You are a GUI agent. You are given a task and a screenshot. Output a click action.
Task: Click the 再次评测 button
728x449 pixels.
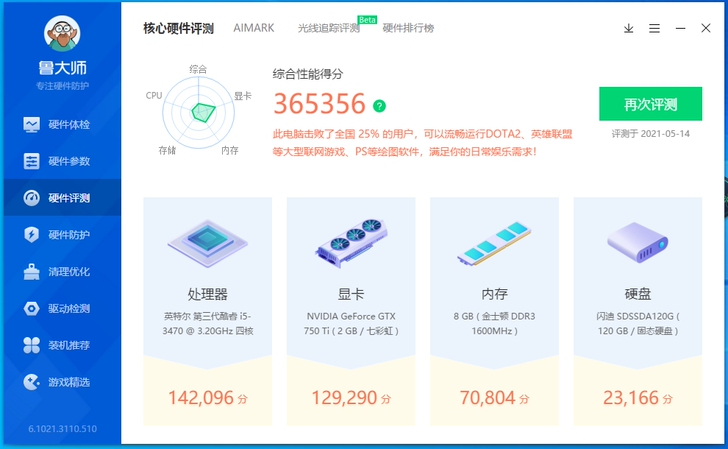coord(650,104)
